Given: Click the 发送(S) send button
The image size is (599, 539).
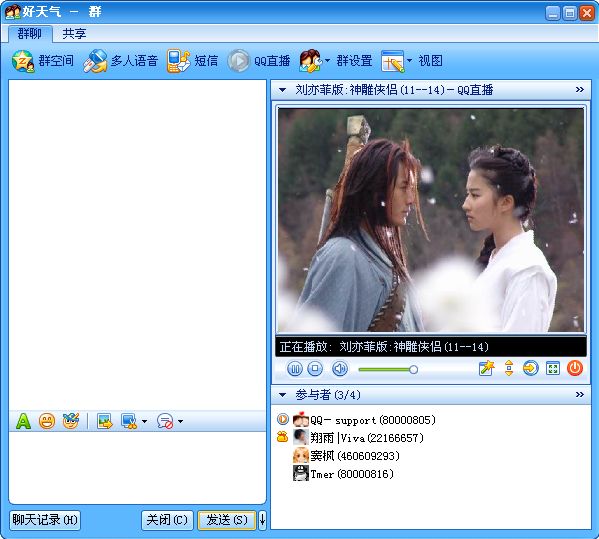Looking at the screenshot, I should click(x=227, y=520).
